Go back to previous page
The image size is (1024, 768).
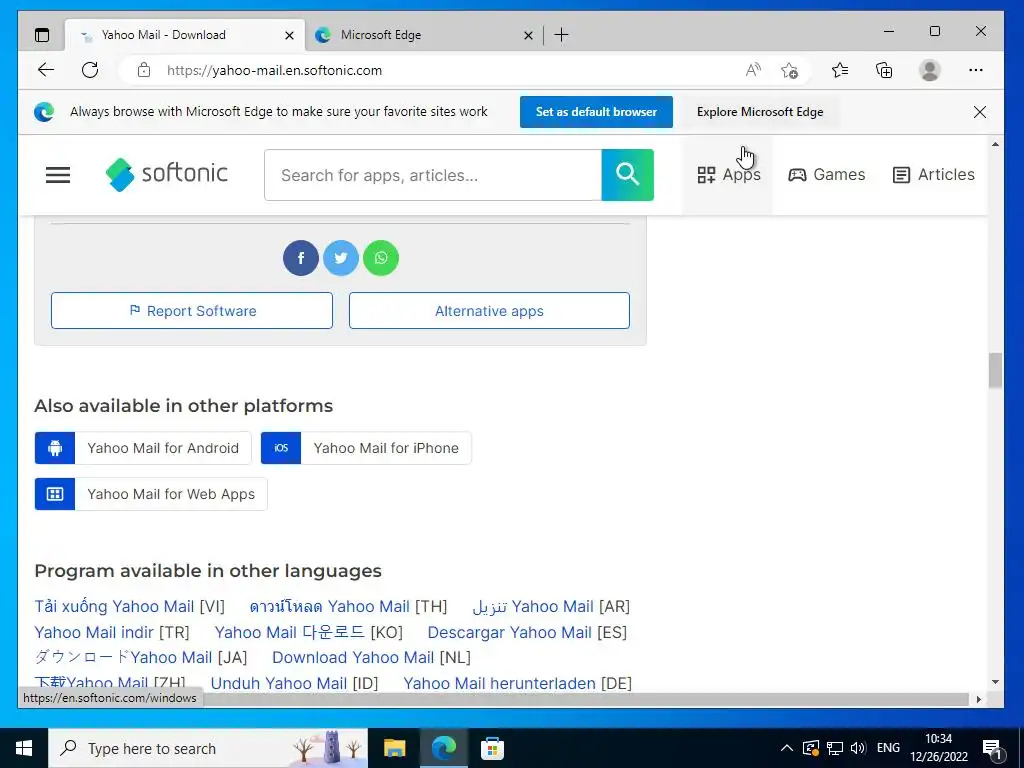[46, 70]
